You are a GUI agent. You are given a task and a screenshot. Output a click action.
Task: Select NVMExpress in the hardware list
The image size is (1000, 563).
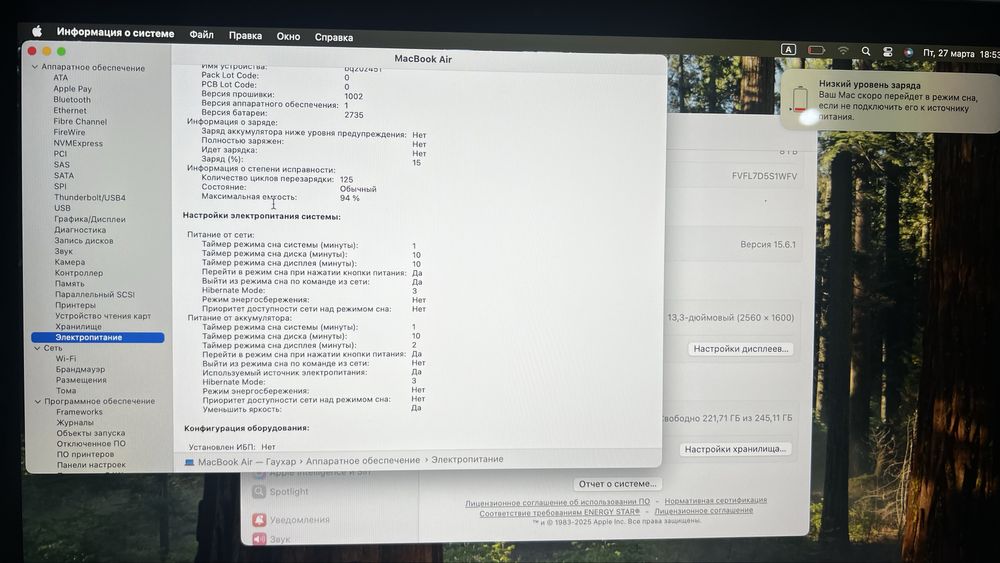pos(78,143)
